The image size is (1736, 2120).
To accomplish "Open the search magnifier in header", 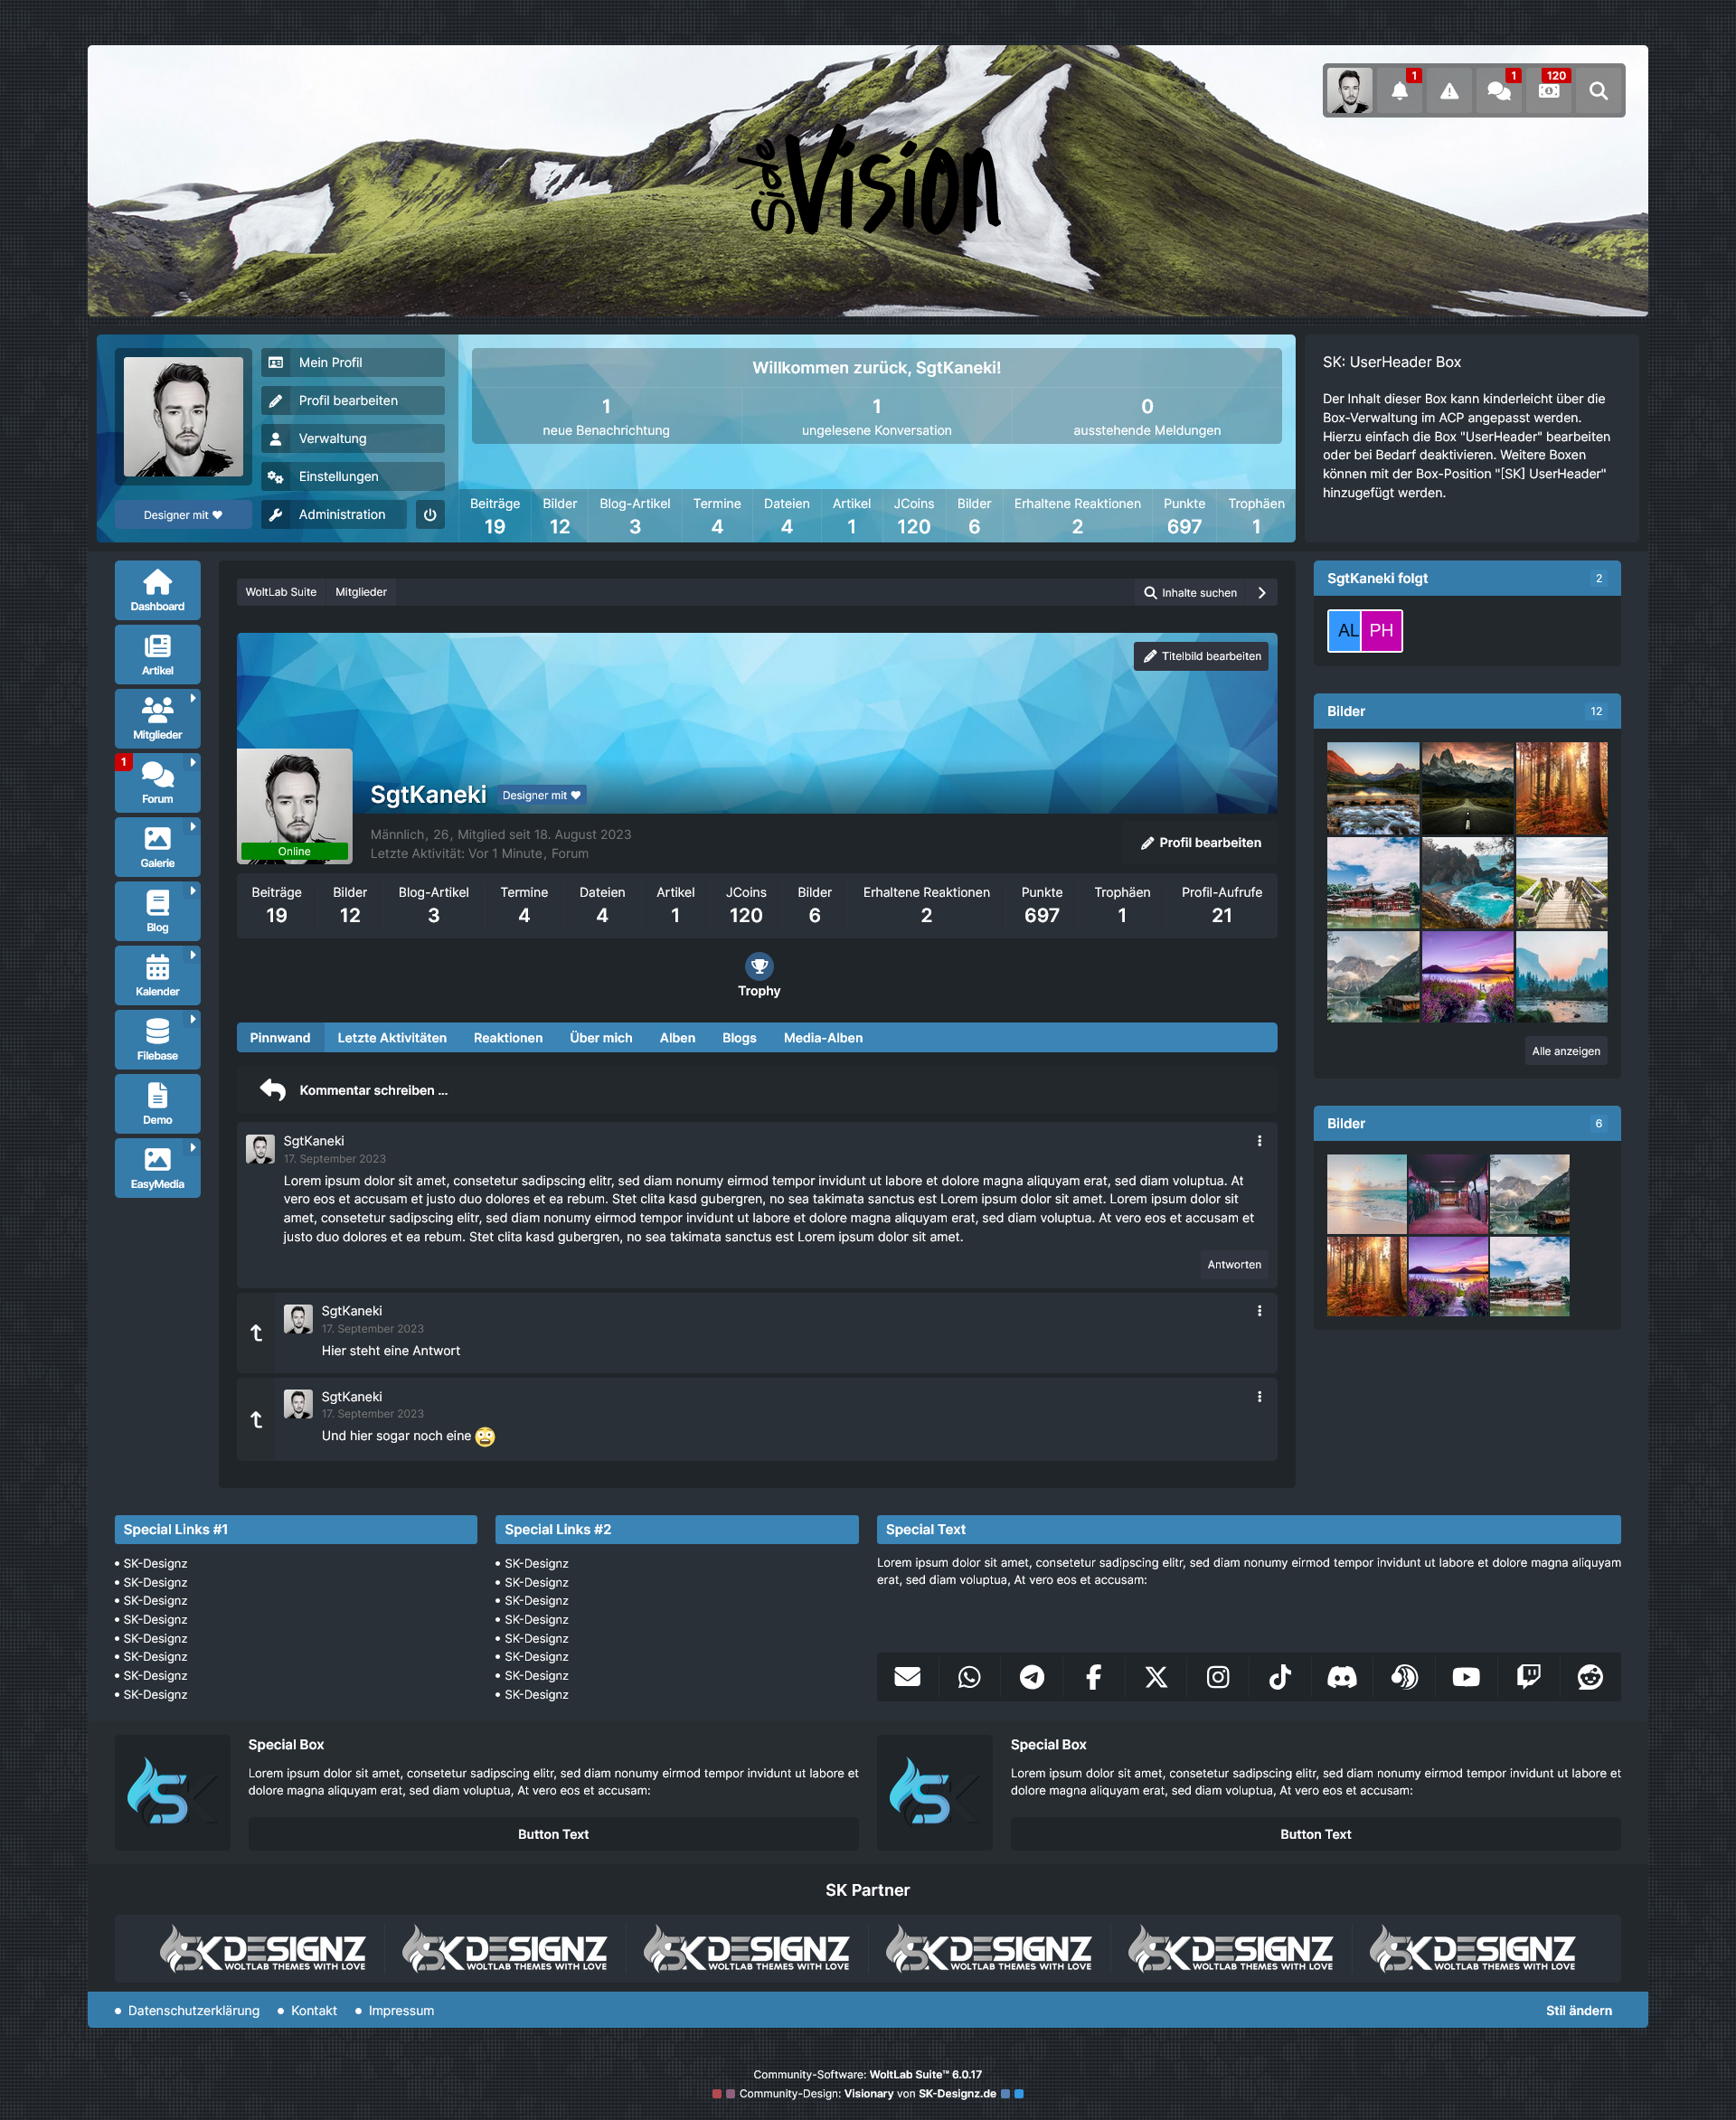I will 1598,91.
